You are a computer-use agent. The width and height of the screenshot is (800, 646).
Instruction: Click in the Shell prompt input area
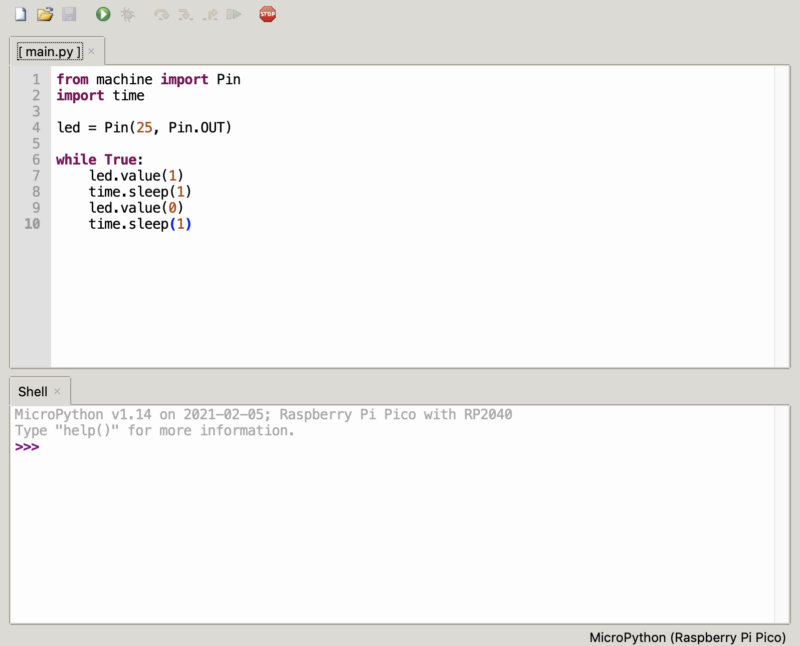pyautogui.click(x=300, y=447)
